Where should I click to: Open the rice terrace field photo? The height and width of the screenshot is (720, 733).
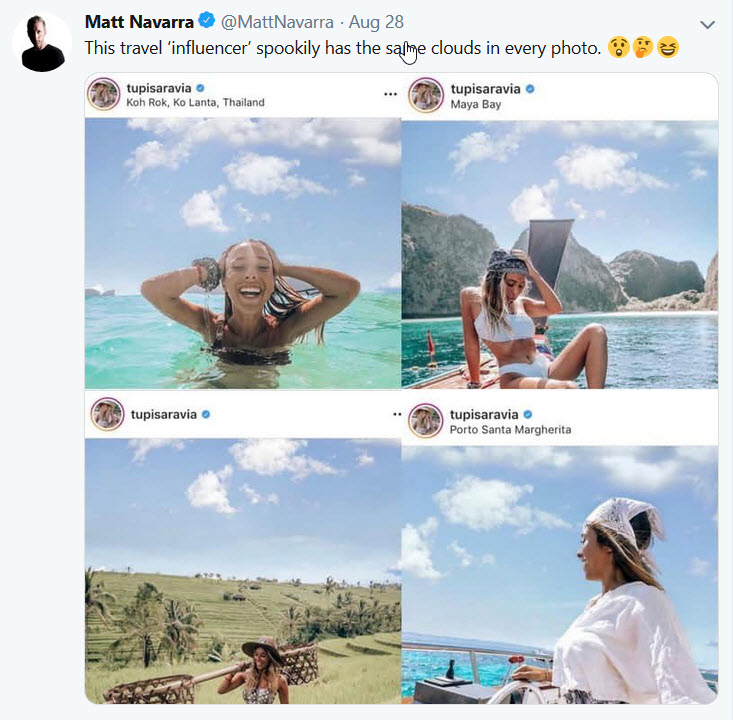(242, 570)
